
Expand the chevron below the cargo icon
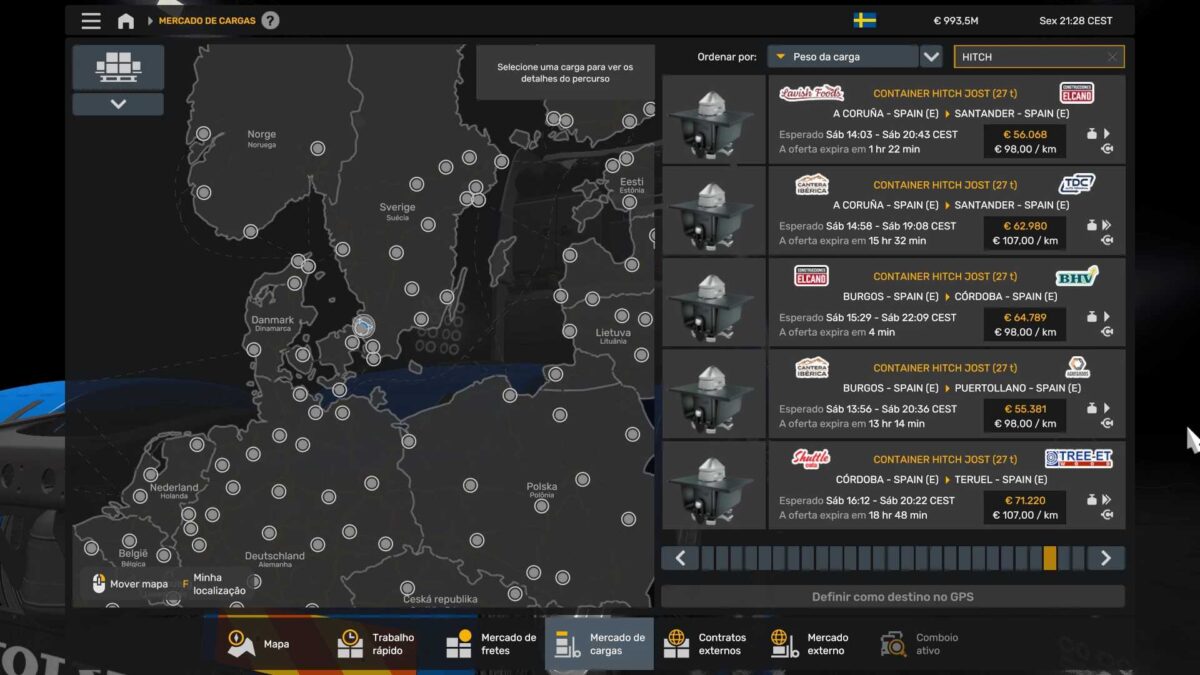pyautogui.click(x=118, y=104)
